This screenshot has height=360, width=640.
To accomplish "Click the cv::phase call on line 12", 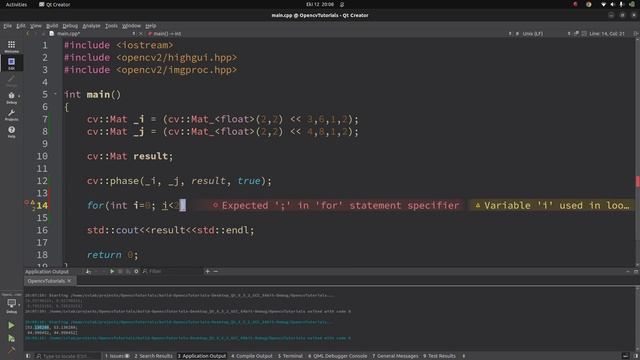I will click(x=179, y=181).
